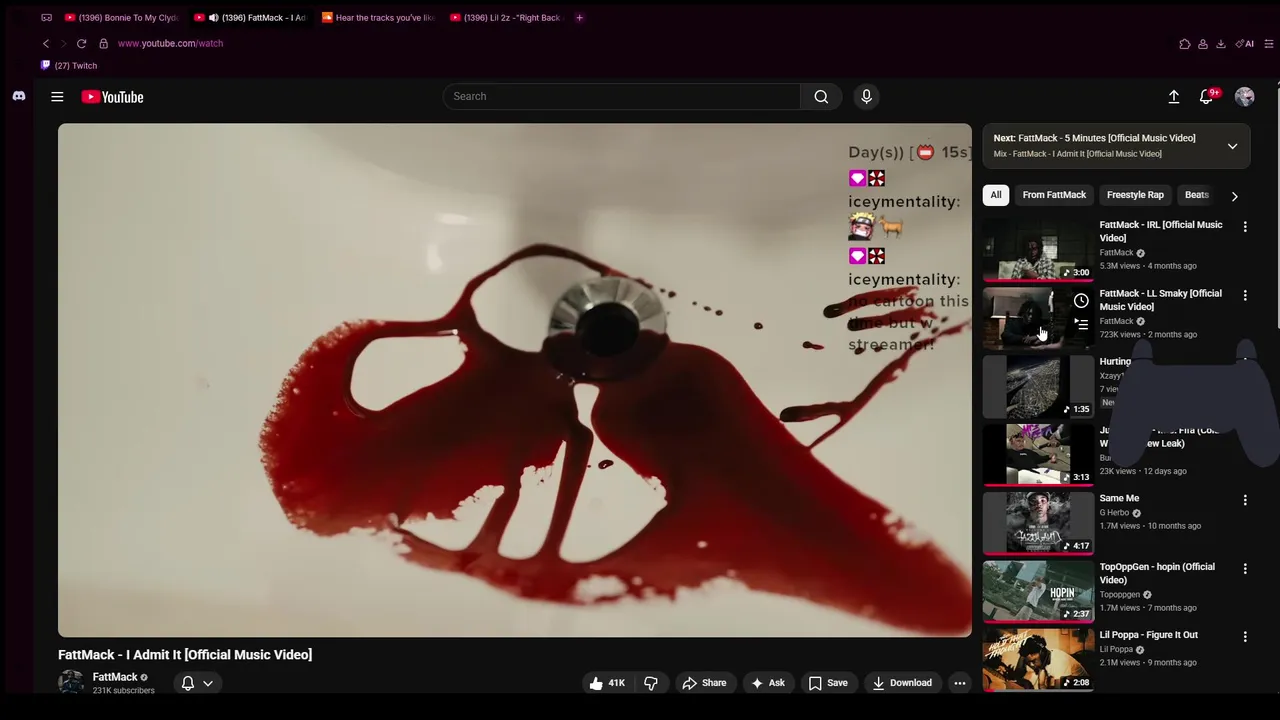1280x720 pixels.
Task: View site info via padlock icon
Action: tap(103, 43)
